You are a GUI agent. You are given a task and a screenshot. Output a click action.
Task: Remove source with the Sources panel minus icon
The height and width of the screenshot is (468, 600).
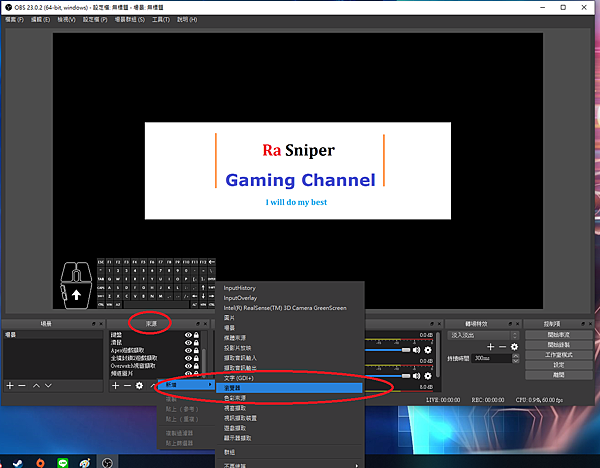tap(129, 385)
